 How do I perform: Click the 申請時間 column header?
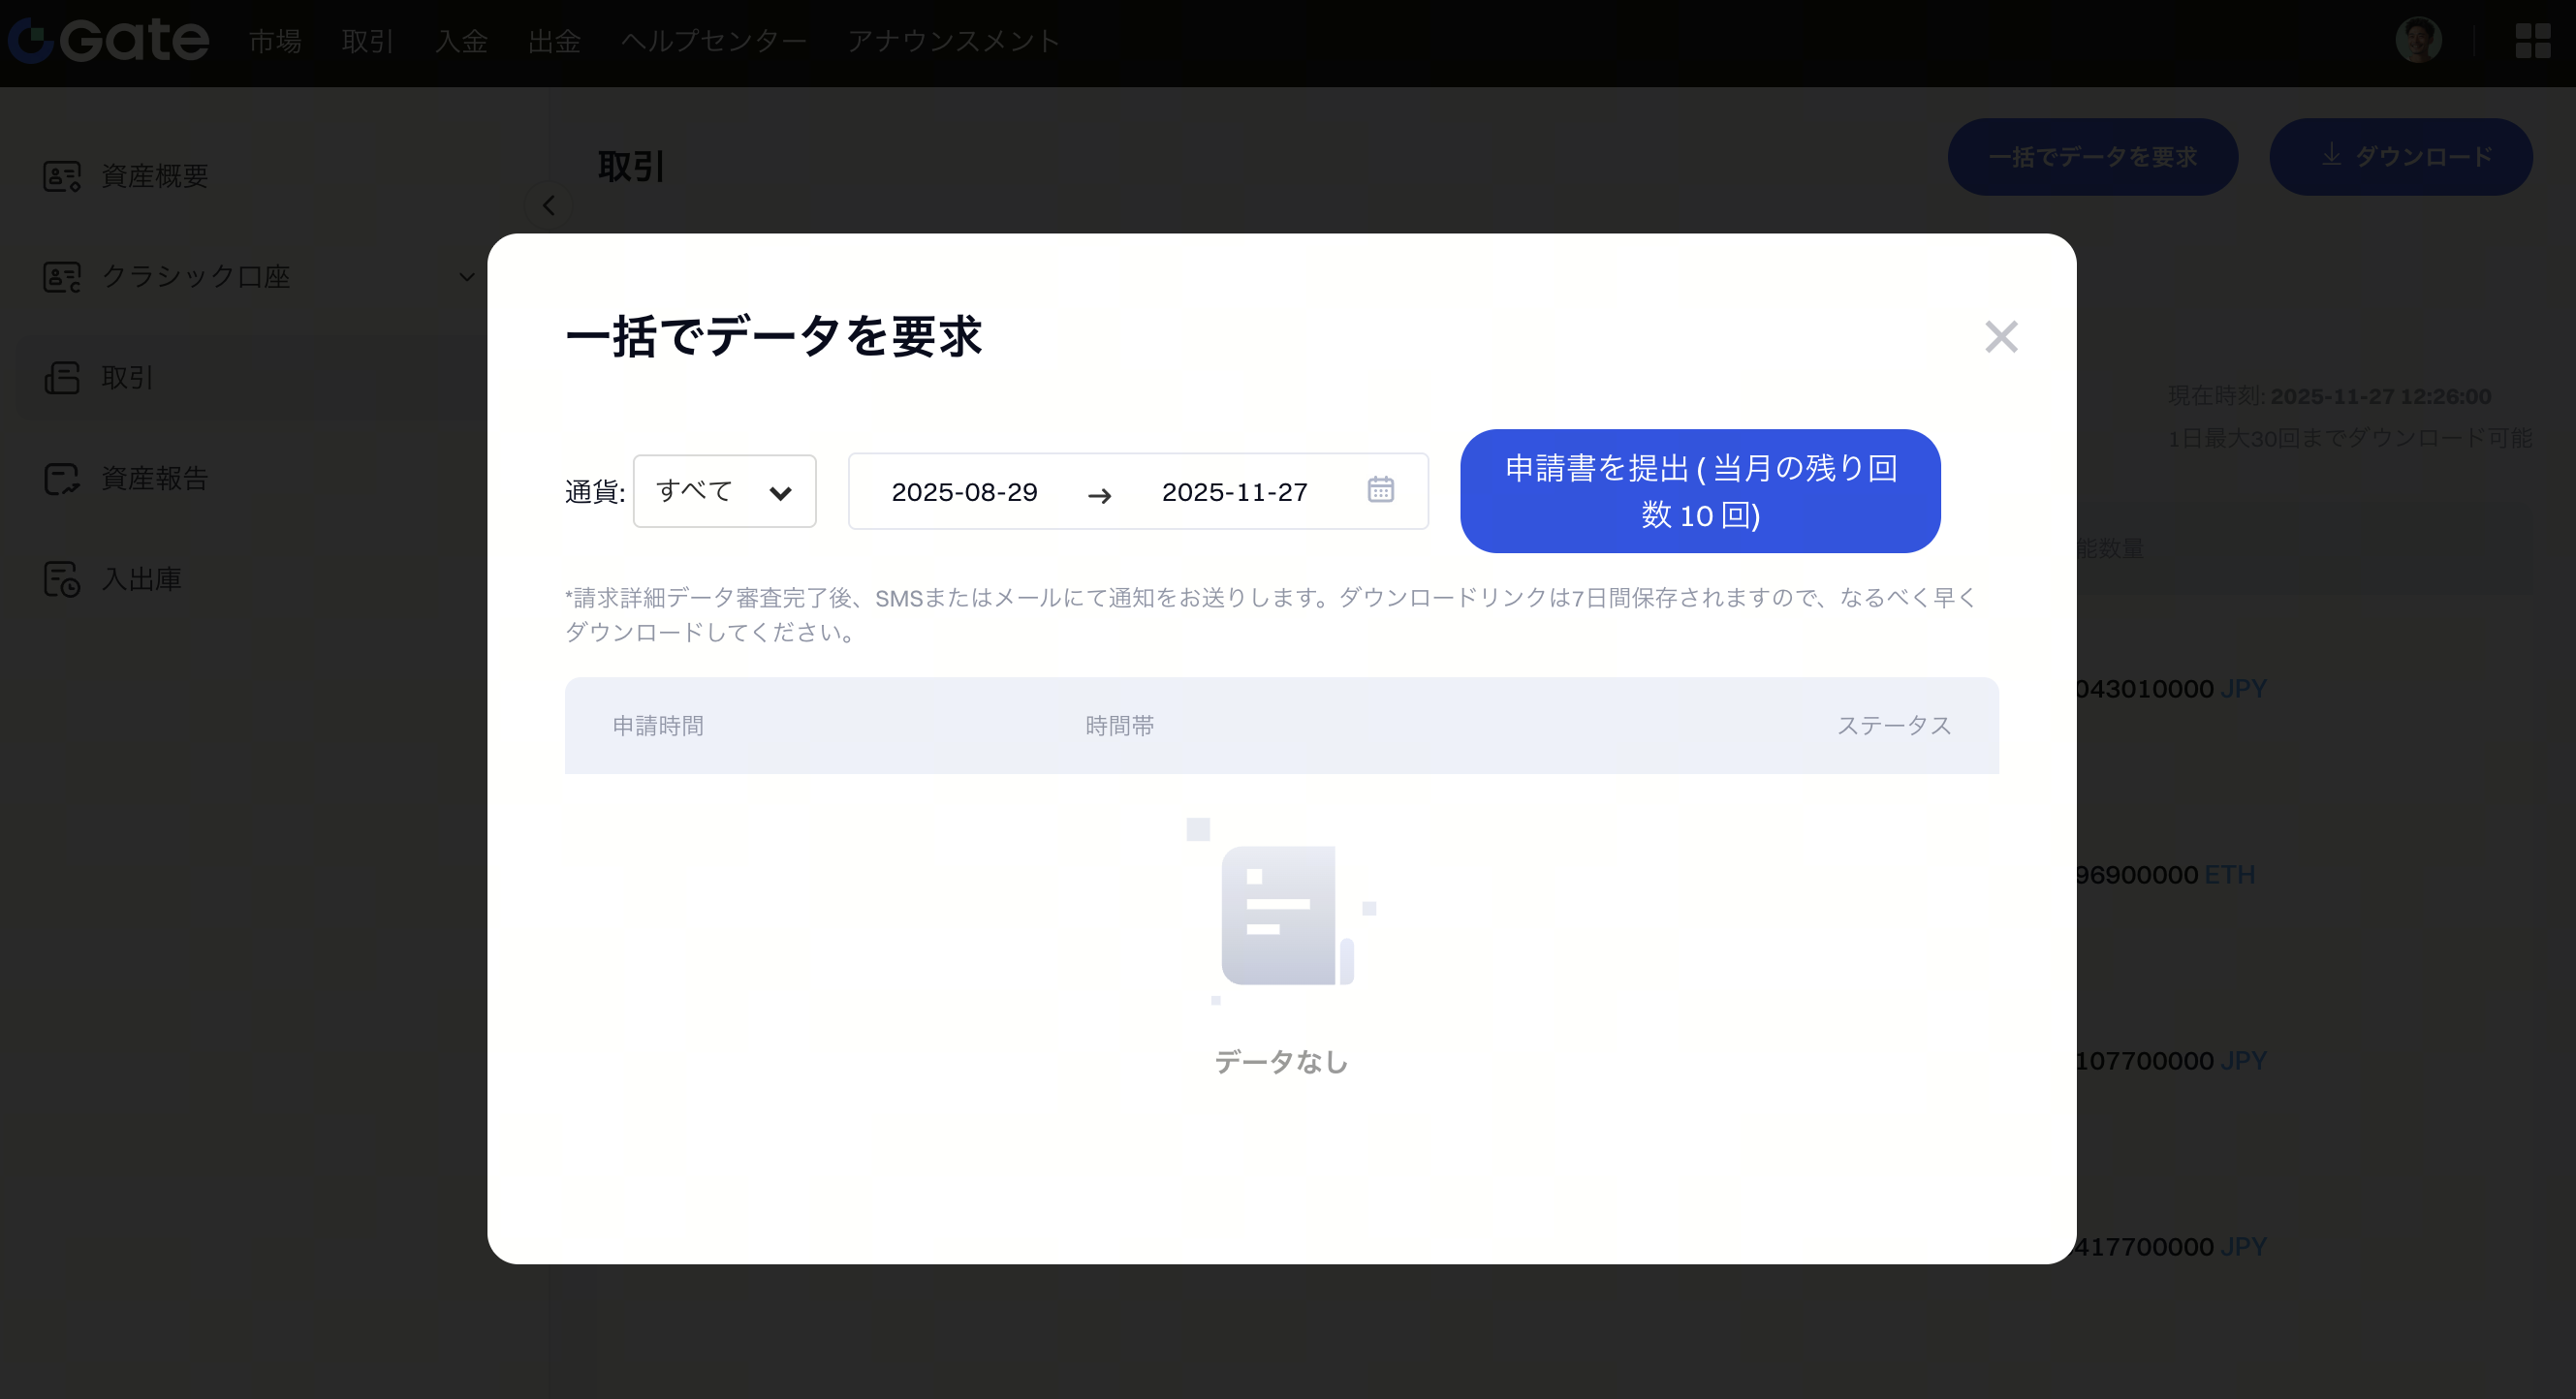pos(658,726)
